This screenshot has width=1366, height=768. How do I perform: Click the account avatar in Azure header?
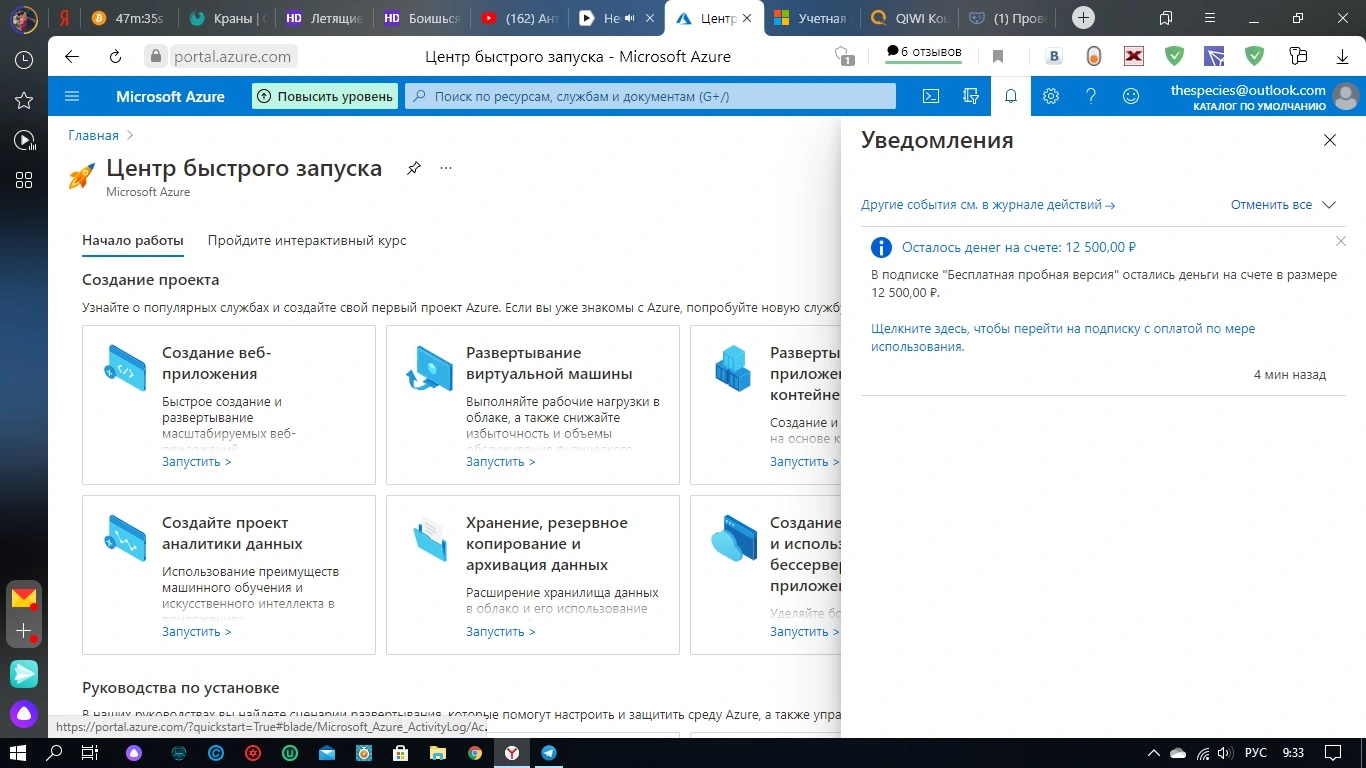coord(1346,96)
